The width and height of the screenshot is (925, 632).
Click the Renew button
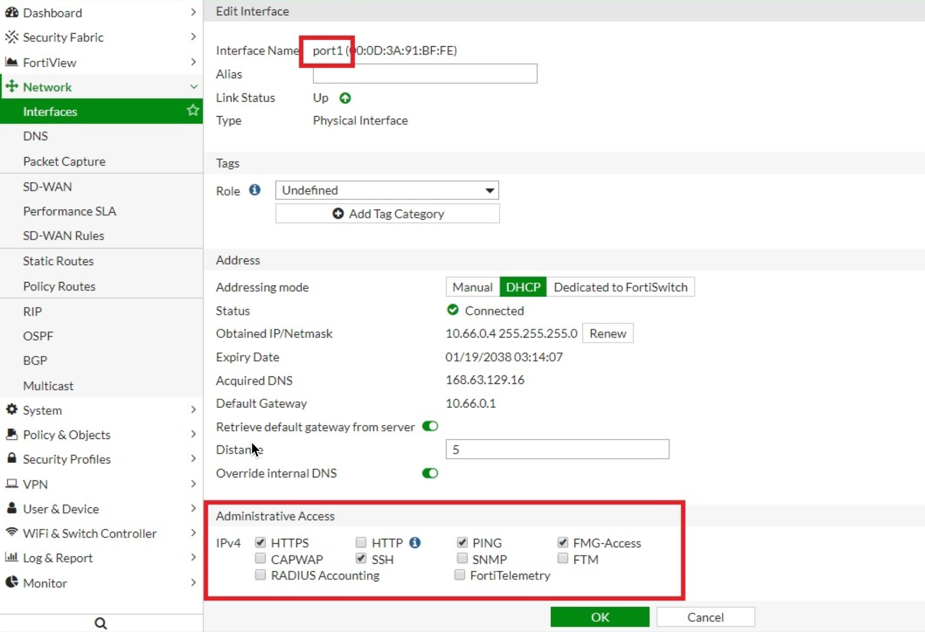607,334
